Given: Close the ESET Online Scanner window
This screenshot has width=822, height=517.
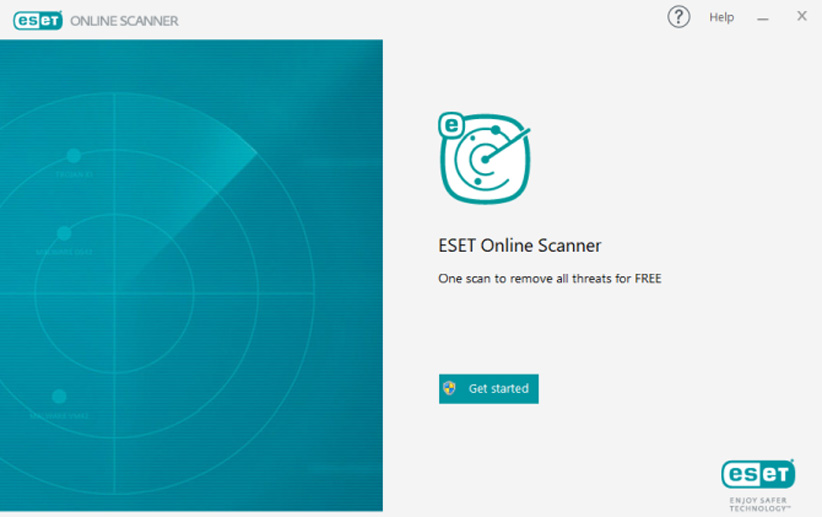Looking at the screenshot, I should point(802,16).
